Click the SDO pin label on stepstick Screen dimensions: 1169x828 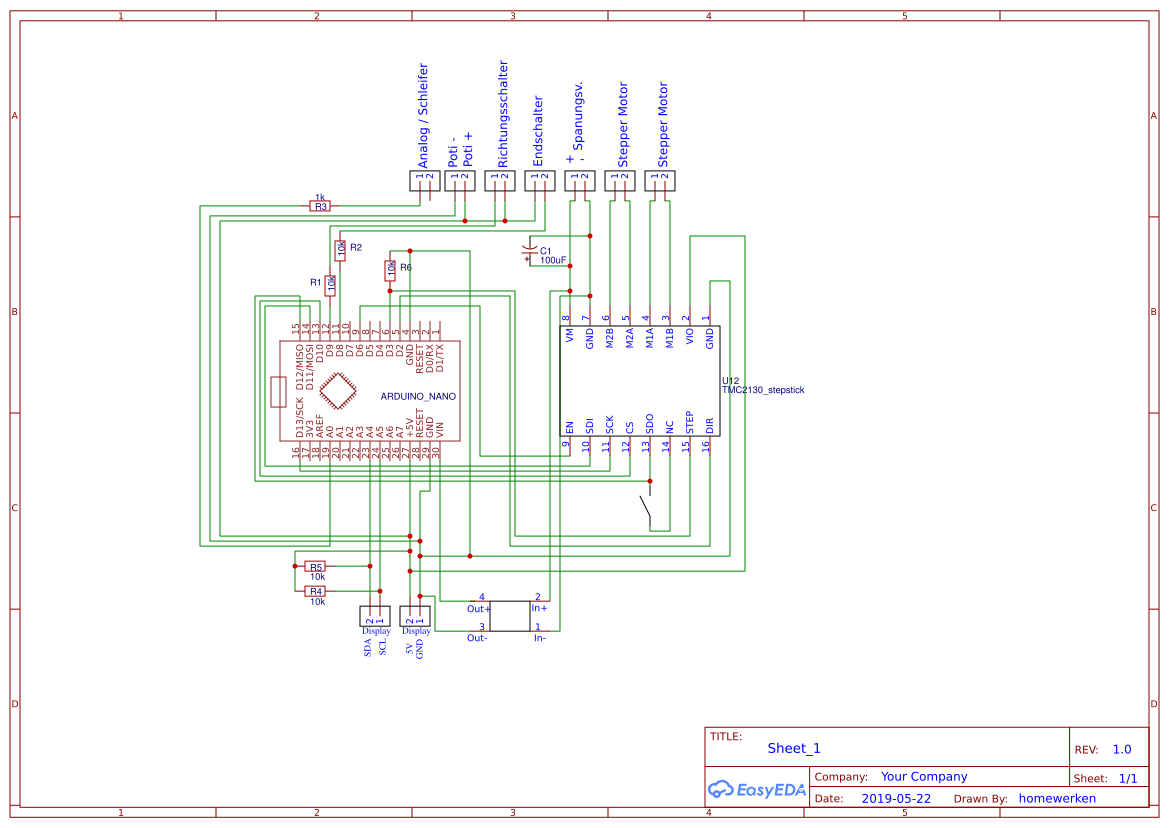click(649, 424)
